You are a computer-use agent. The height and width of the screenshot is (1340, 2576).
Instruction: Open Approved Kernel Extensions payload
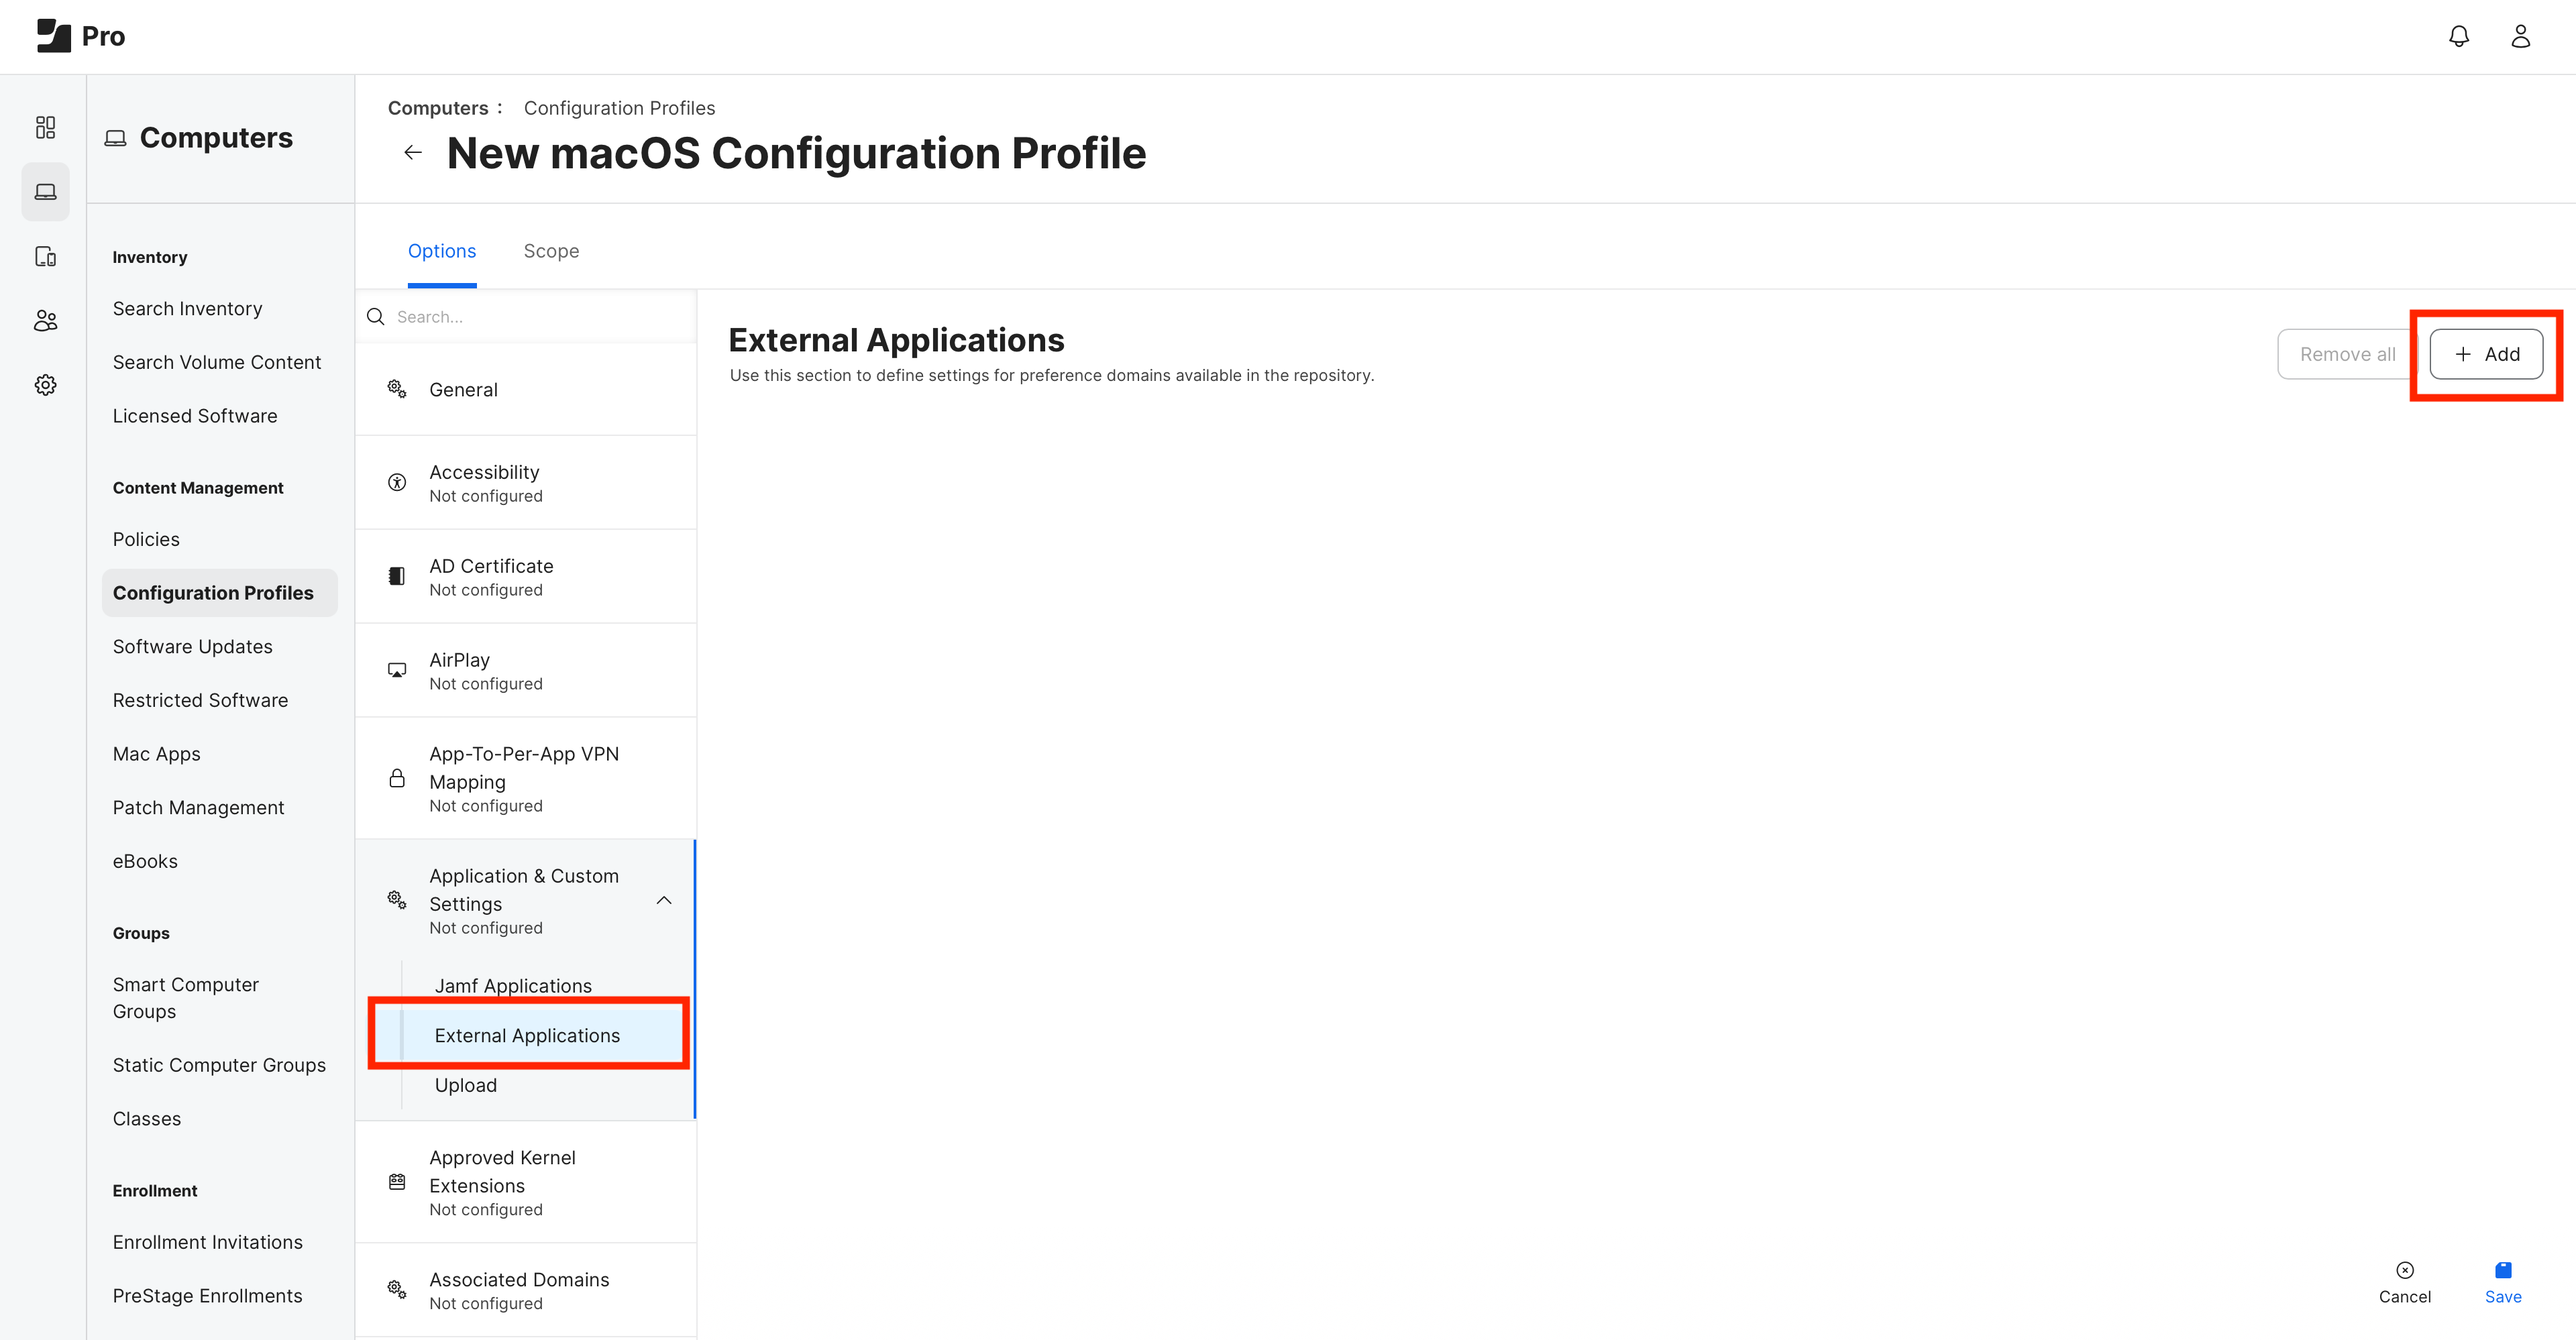tap(526, 1182)
